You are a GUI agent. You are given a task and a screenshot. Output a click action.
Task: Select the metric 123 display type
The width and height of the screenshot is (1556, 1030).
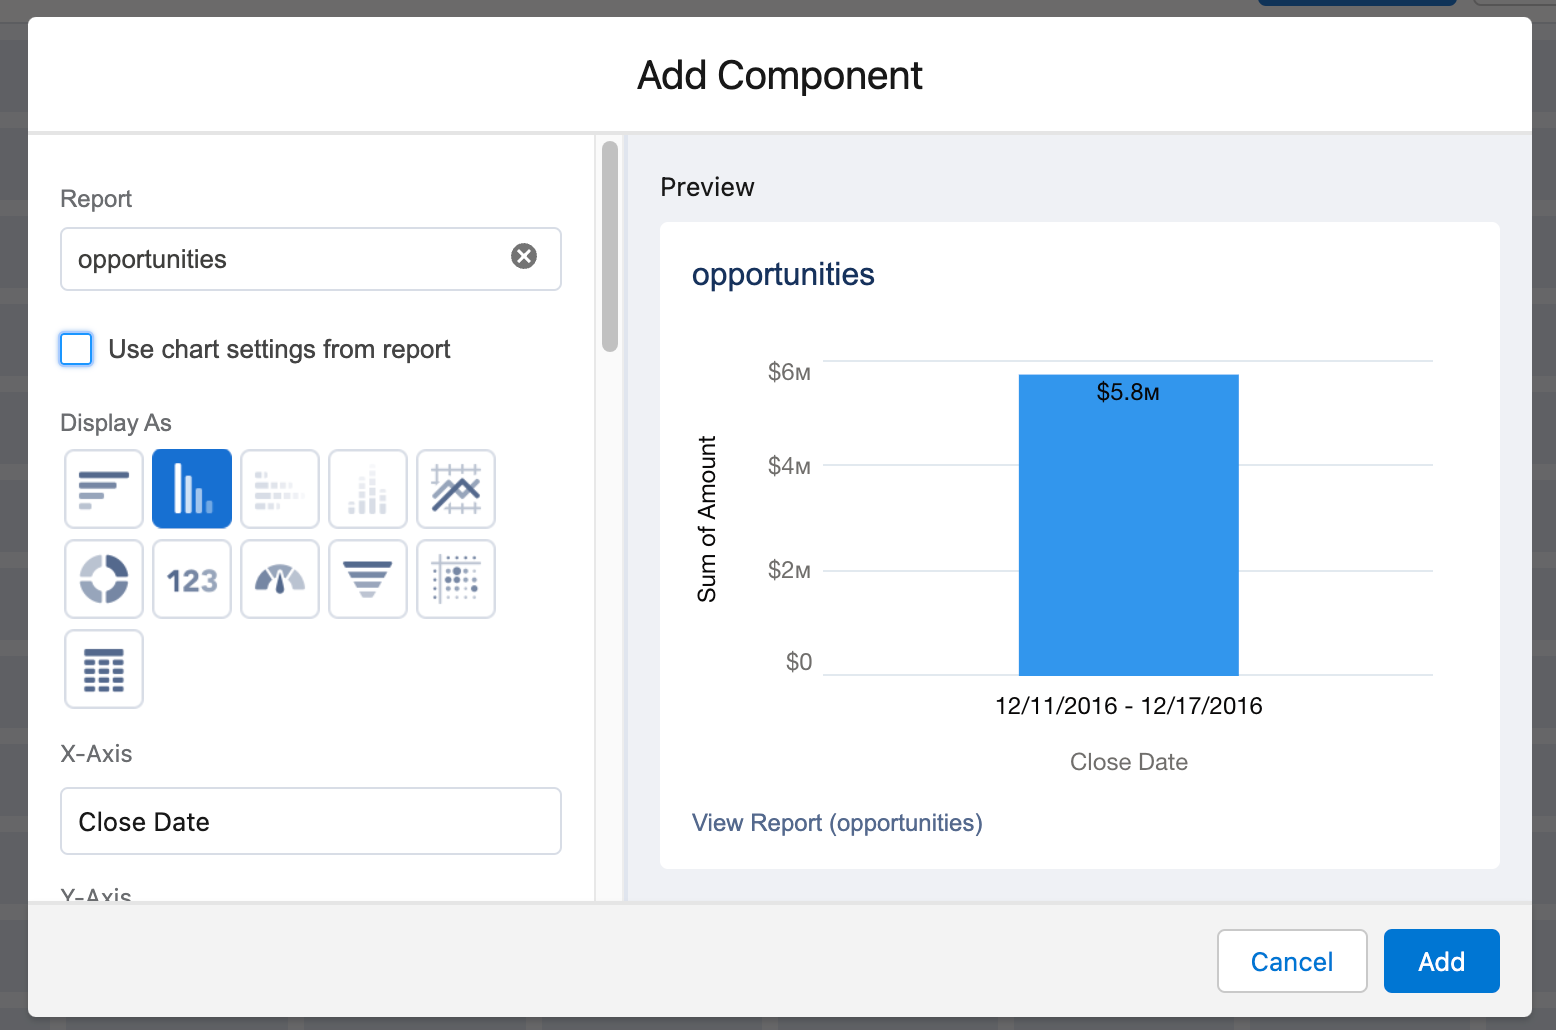[192, 579]
